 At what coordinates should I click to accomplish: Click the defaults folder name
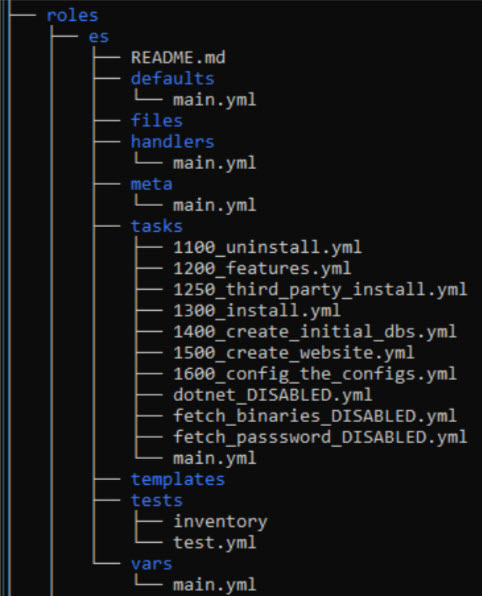click(173, 79)
